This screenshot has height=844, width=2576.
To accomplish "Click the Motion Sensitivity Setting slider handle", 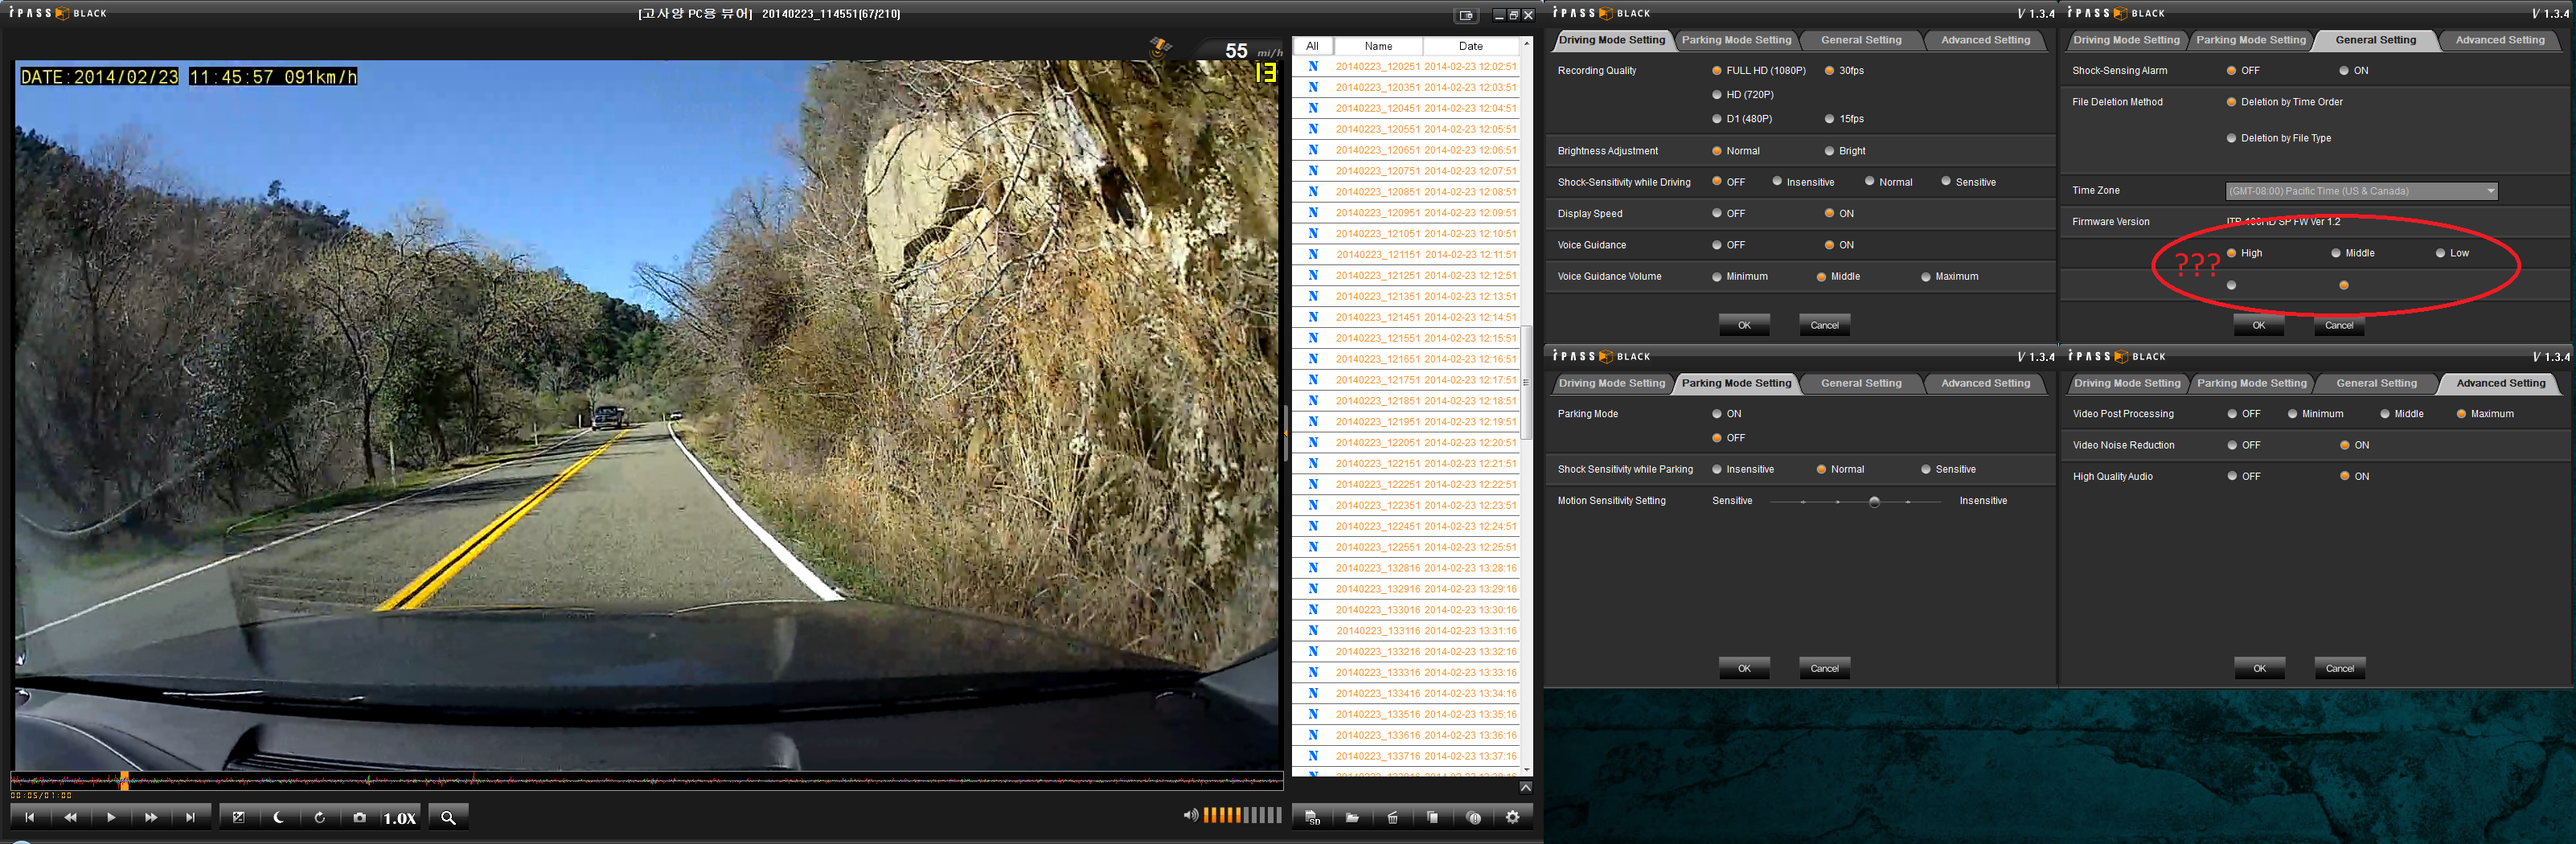I will coord(1874,502).
